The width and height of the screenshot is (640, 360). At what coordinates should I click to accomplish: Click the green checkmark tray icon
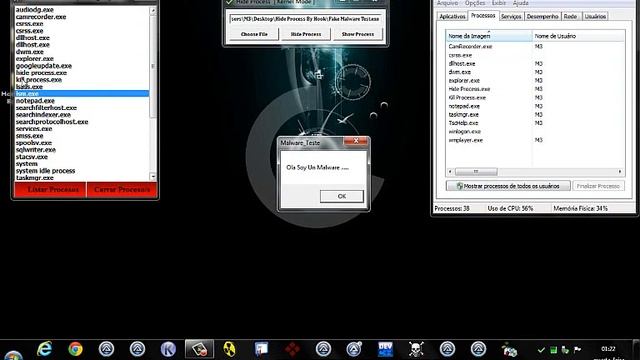pos(541,350)
